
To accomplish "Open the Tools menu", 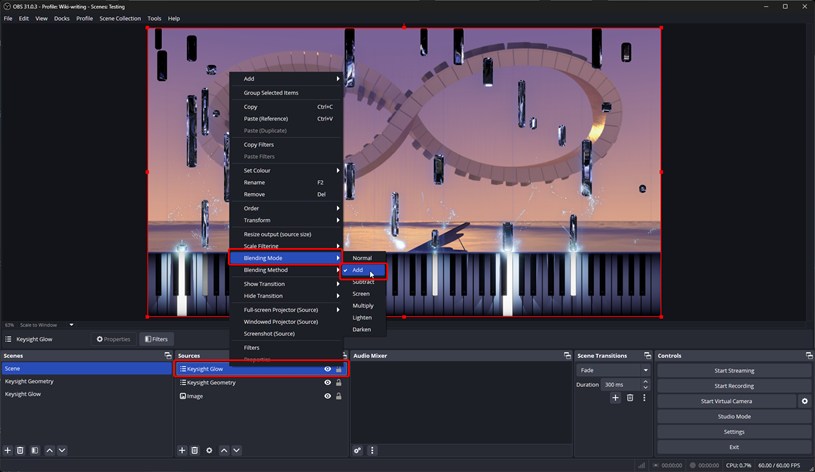I will 154,18.
